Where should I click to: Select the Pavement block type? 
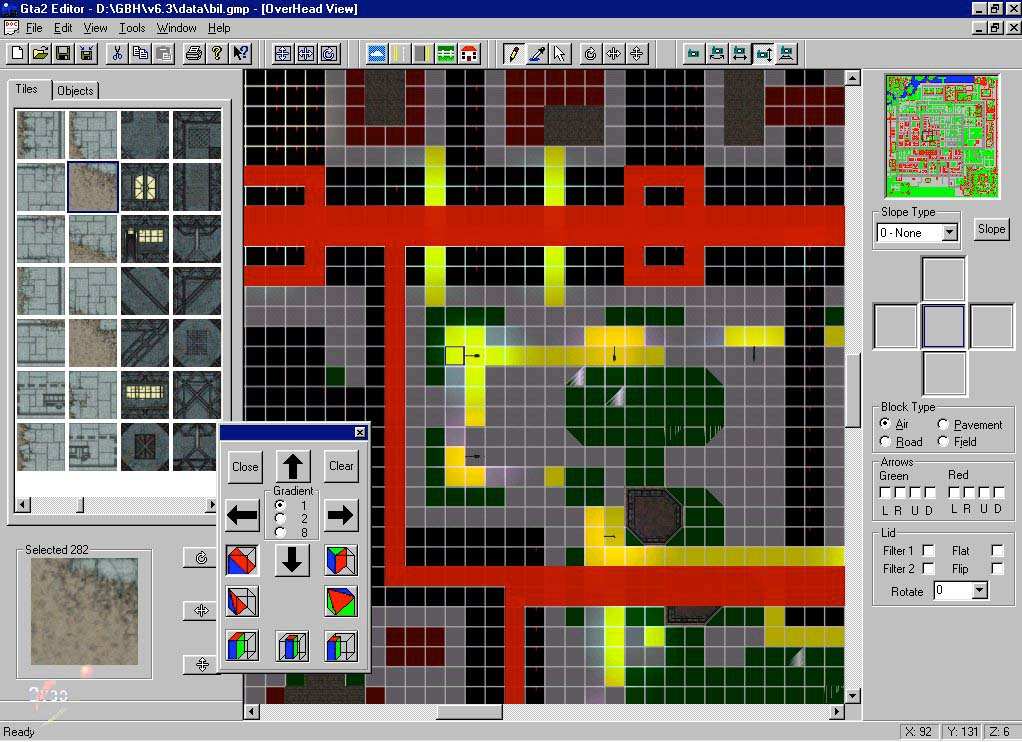[943, 424]
